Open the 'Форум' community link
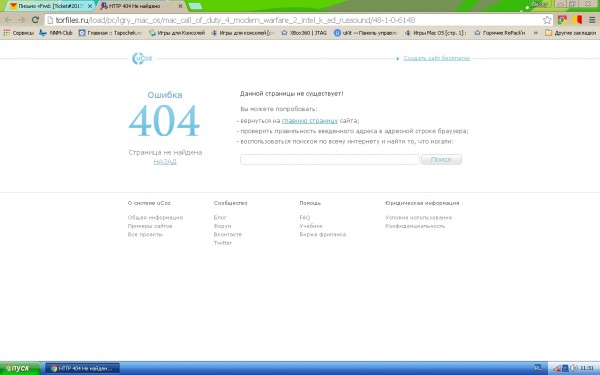Image resolution: width=600 pixels, height=375 pixels. pos(222,226)
